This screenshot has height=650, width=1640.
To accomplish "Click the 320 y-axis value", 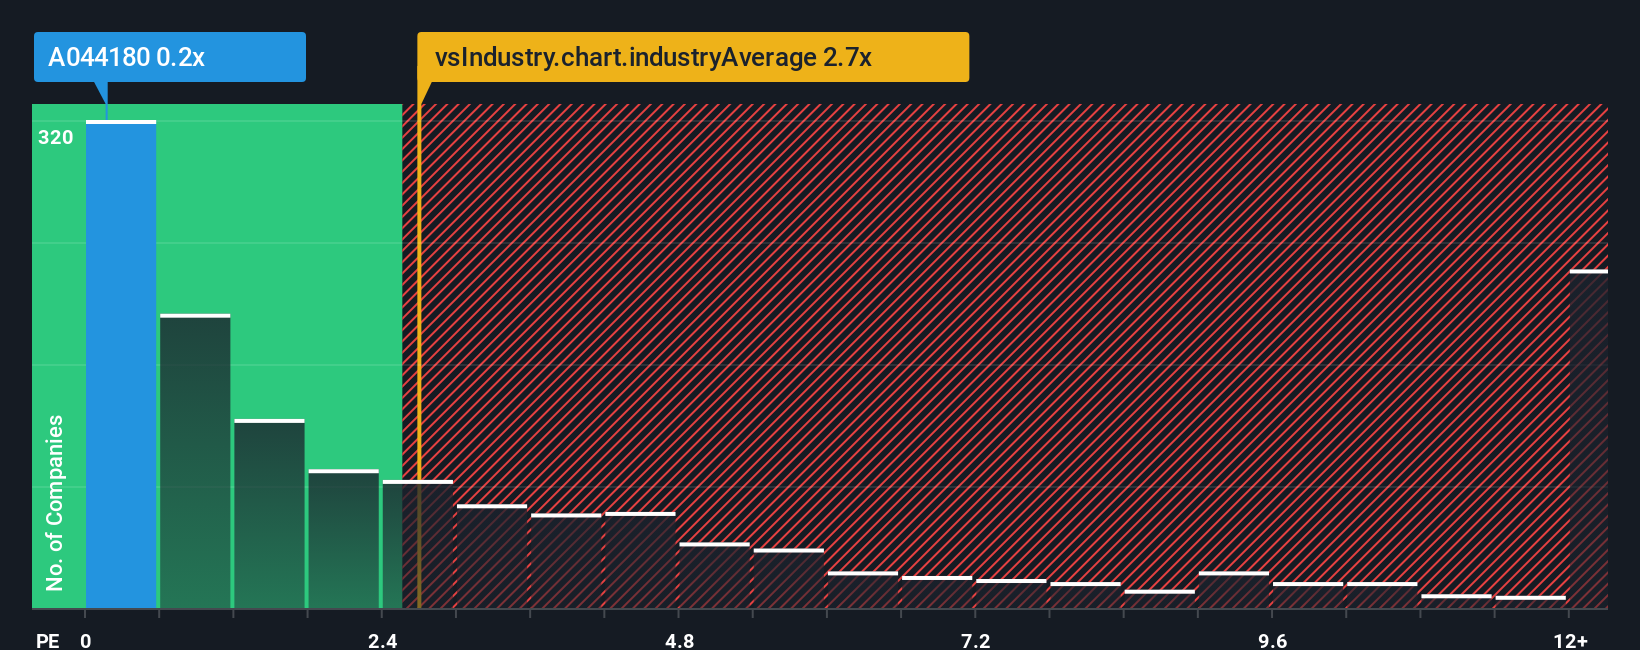I will (x=56, y=138).
